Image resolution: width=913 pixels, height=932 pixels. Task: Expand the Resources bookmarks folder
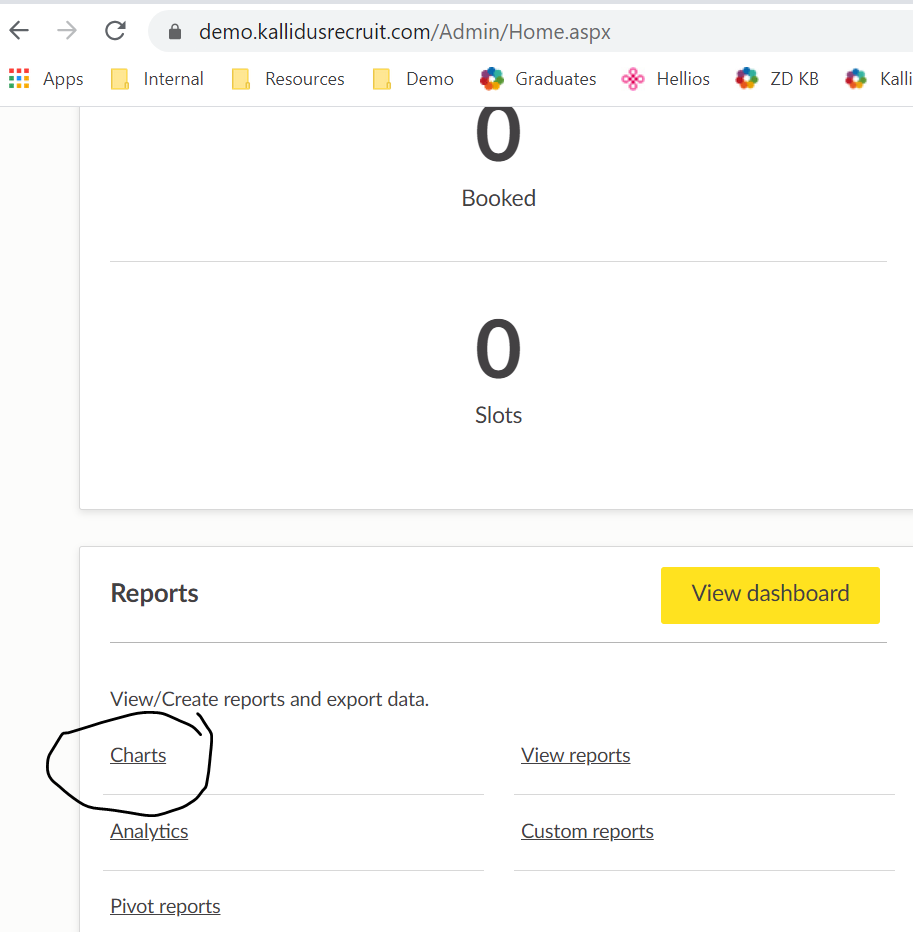[288, 79]
